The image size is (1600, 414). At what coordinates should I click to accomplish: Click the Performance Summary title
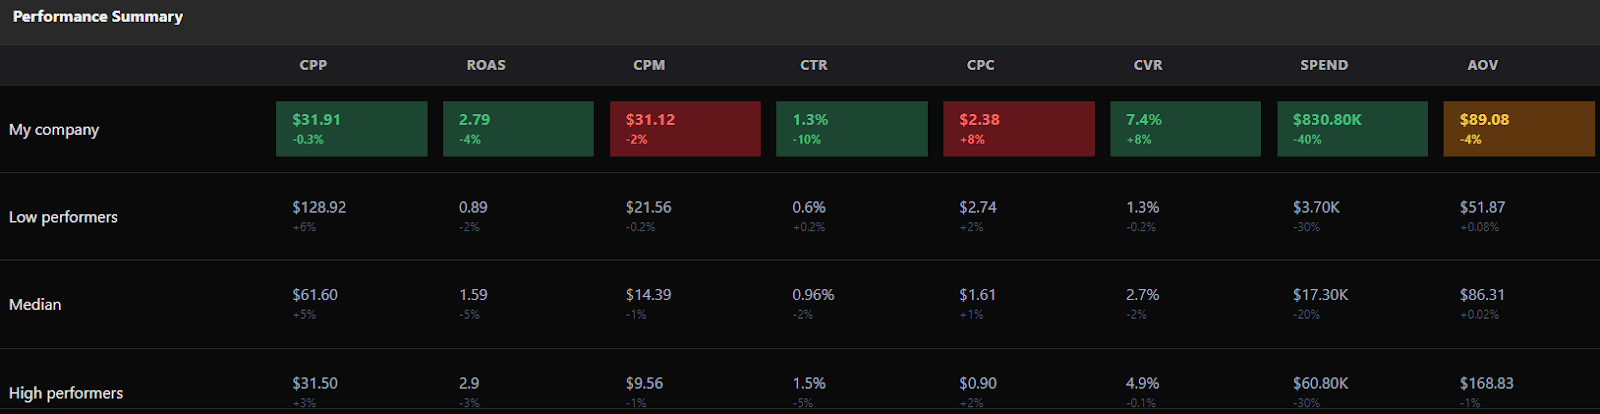coord(98,17)
